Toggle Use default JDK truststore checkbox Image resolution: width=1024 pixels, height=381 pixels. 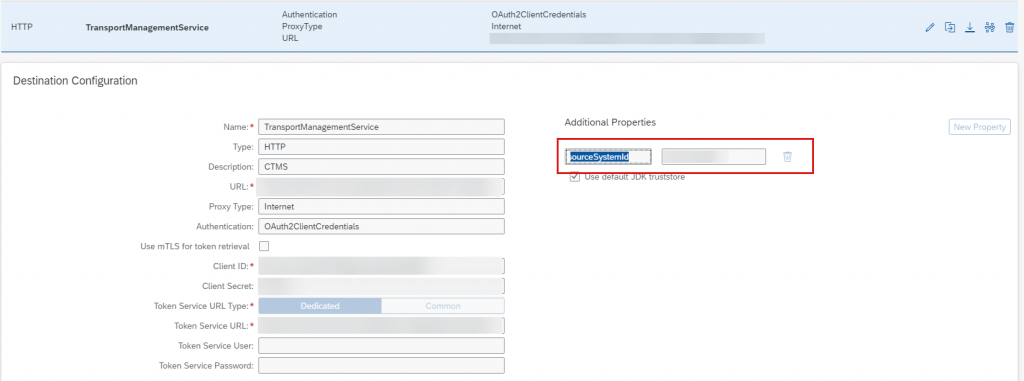click(x=575, y=176)
